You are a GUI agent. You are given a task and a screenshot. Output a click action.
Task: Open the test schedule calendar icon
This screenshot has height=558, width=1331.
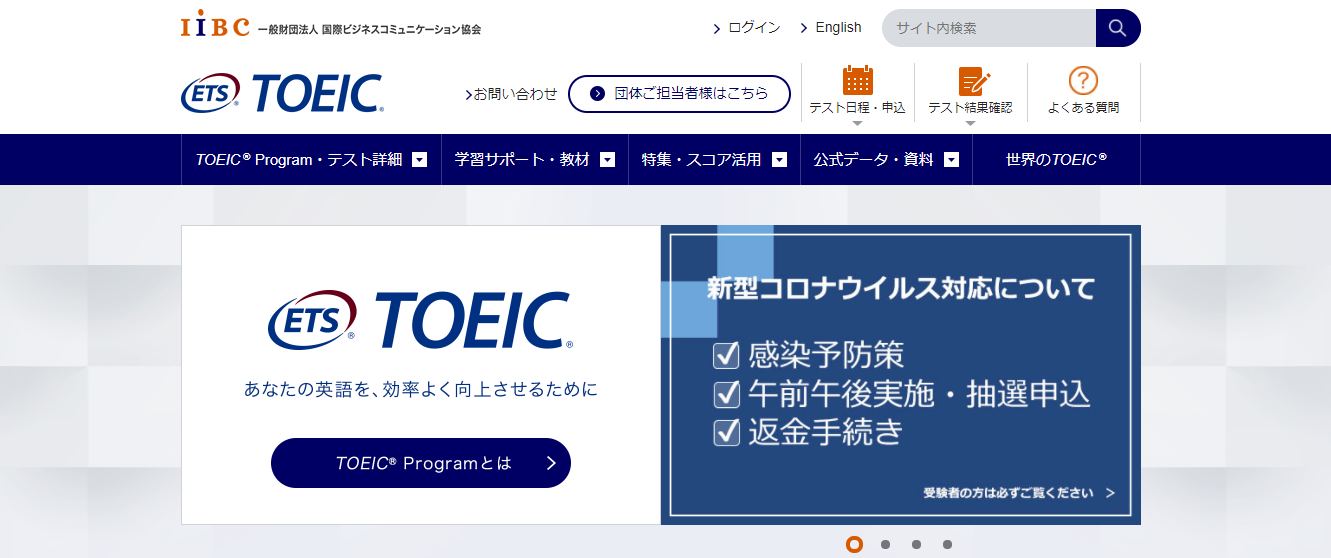[858, 80]
